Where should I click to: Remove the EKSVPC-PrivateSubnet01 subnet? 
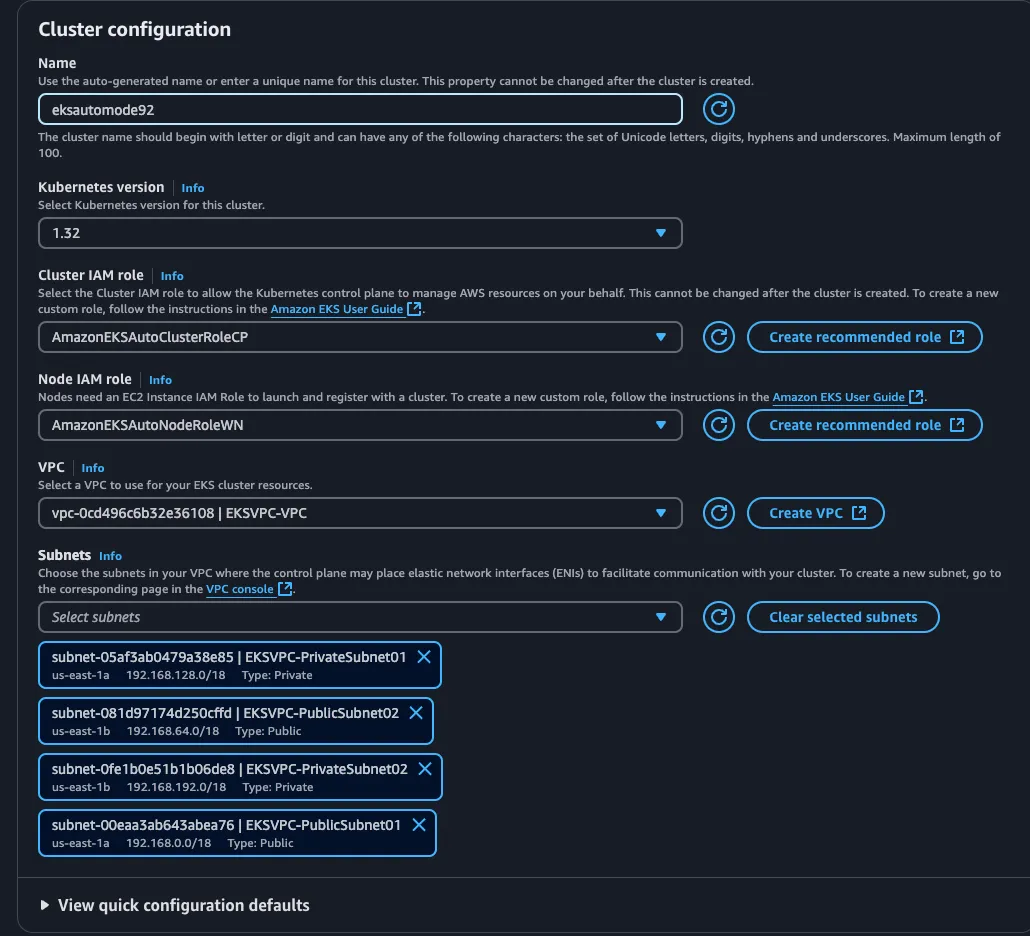423,657
